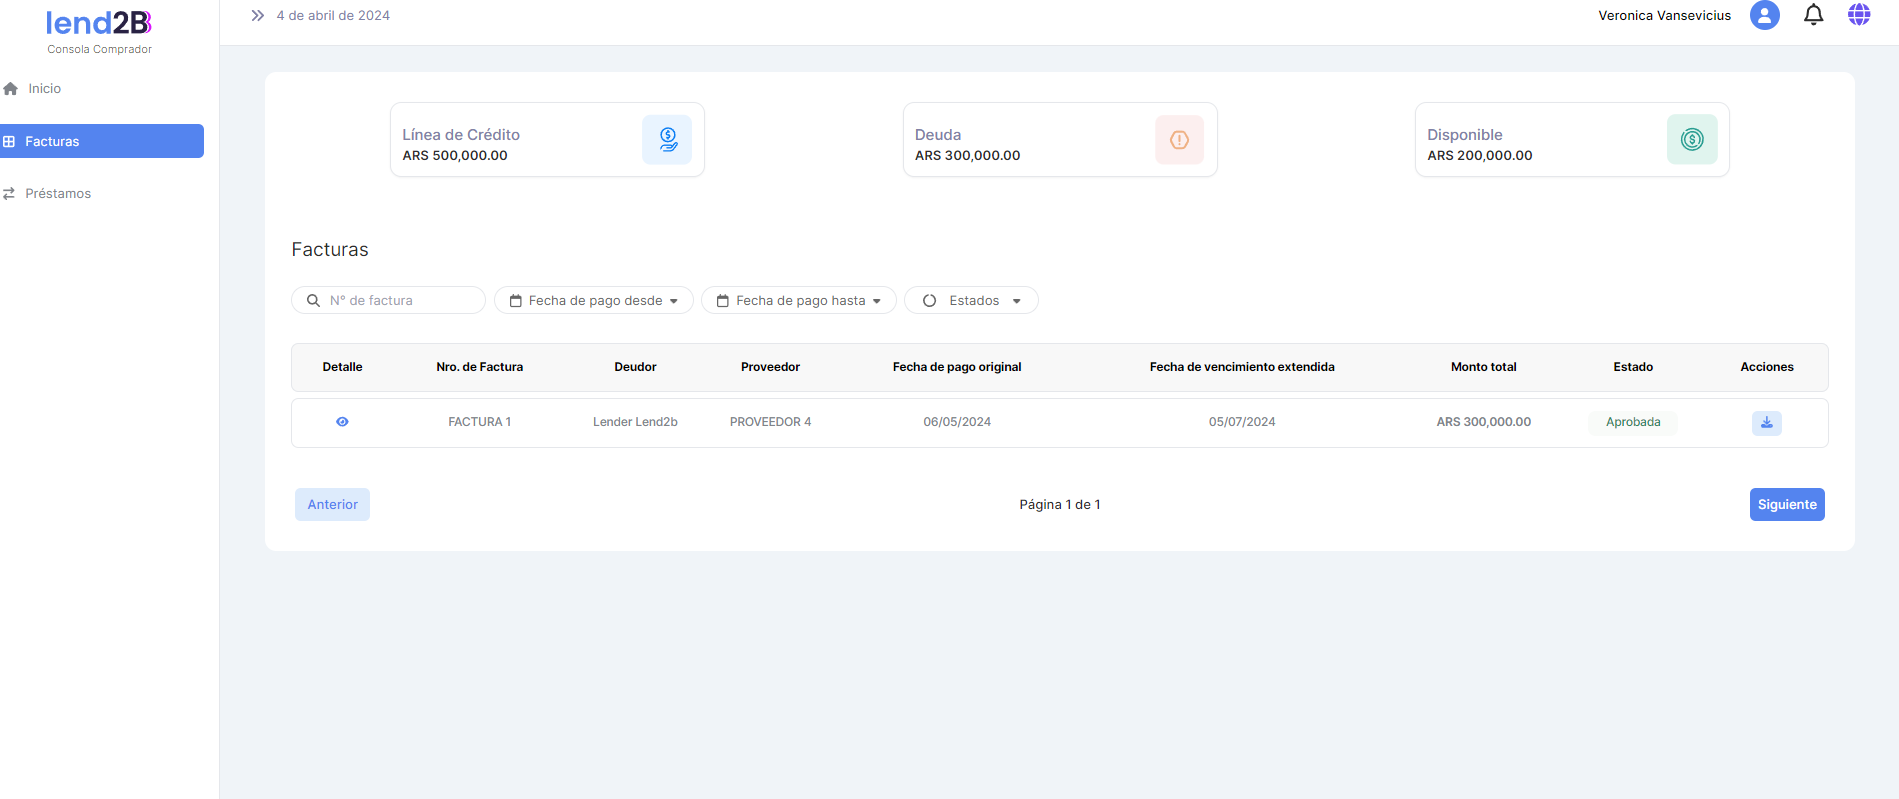Open the user profile avatar icon
Screen dimensions: 1899x799
pos(1764,15)
